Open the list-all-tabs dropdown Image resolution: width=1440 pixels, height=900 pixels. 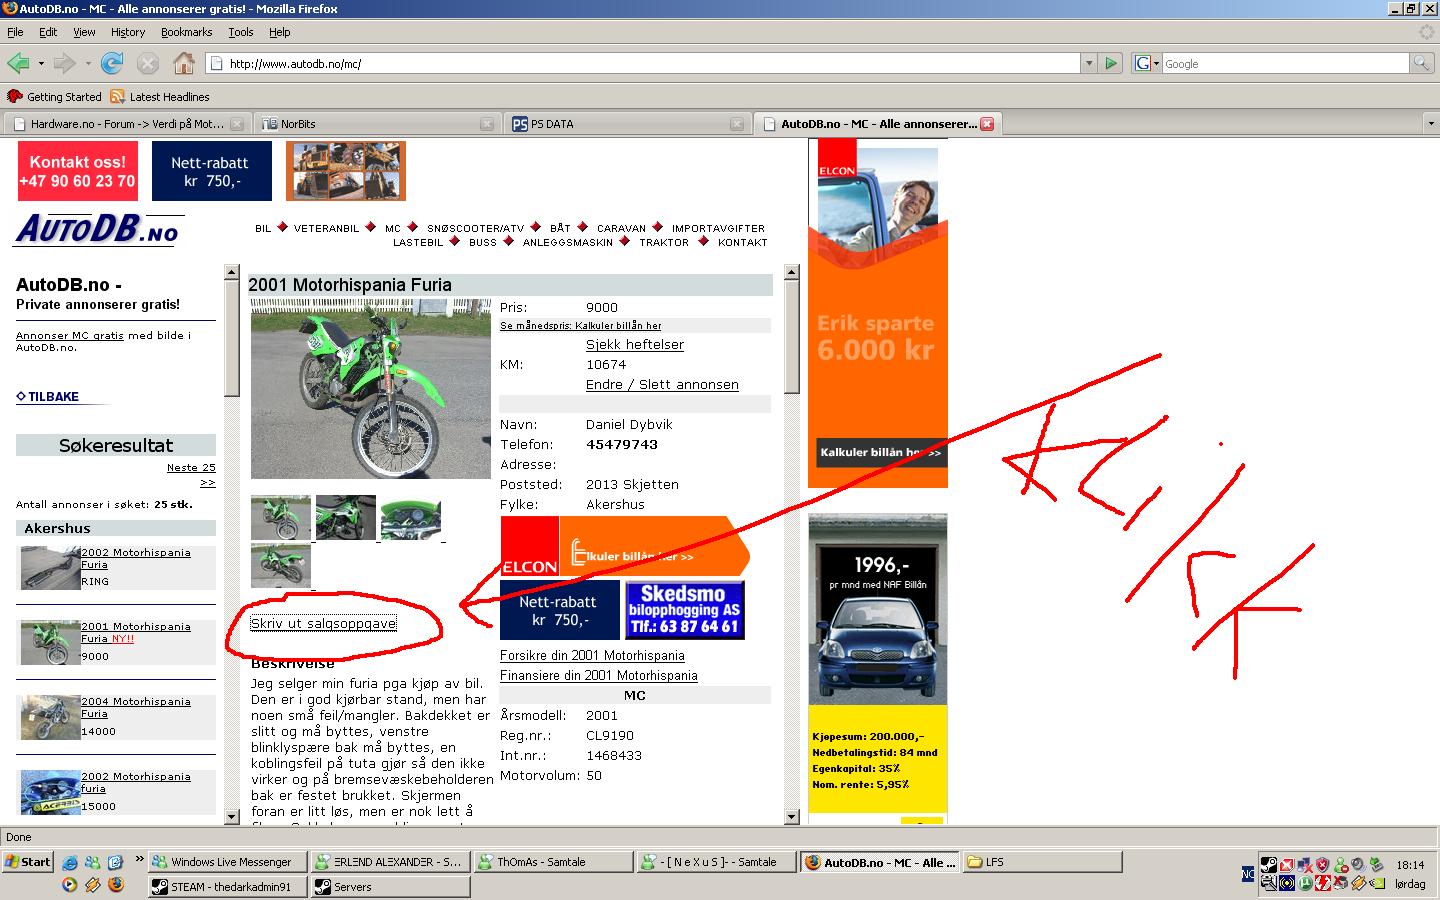click(1431, 124)
